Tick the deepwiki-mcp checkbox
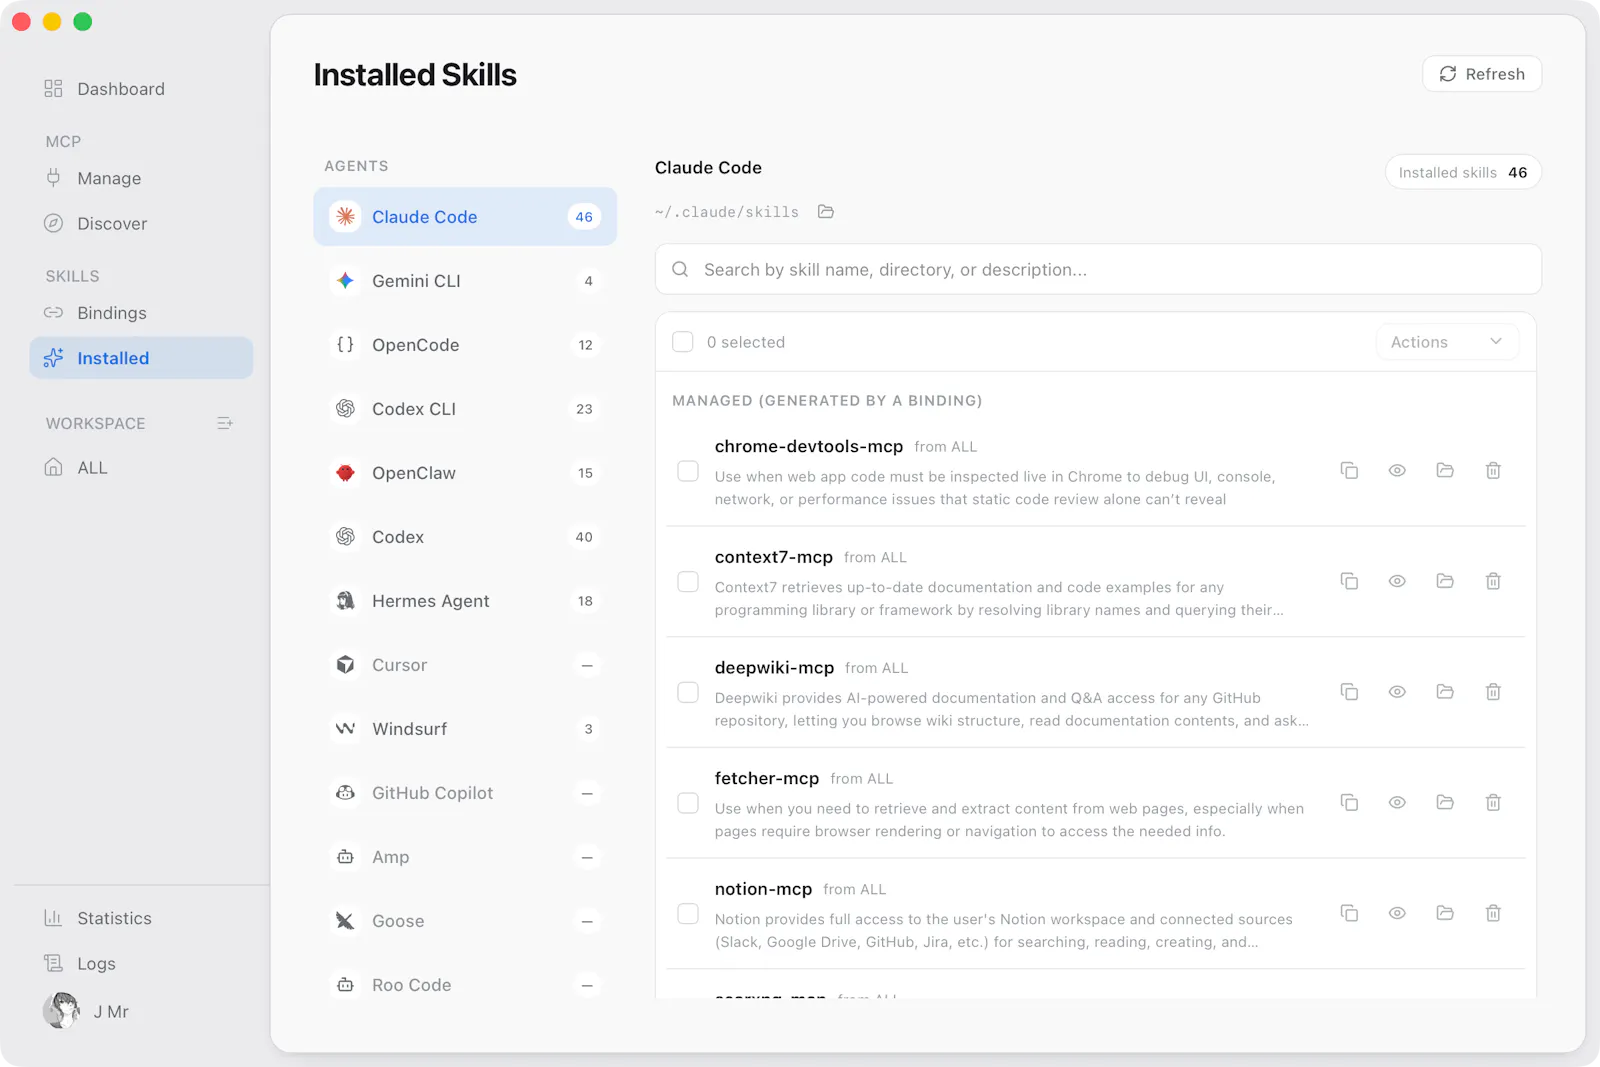Screen dimensions: 1600x1067 point(688,692)
